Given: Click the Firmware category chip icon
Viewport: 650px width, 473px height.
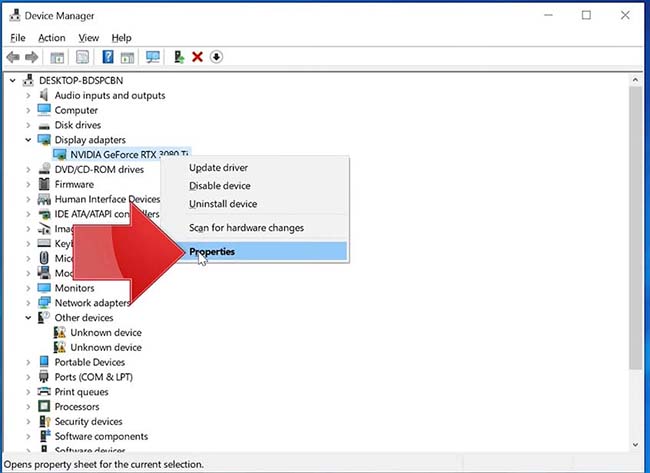Looking at the screenshot, I should point(44,184).
